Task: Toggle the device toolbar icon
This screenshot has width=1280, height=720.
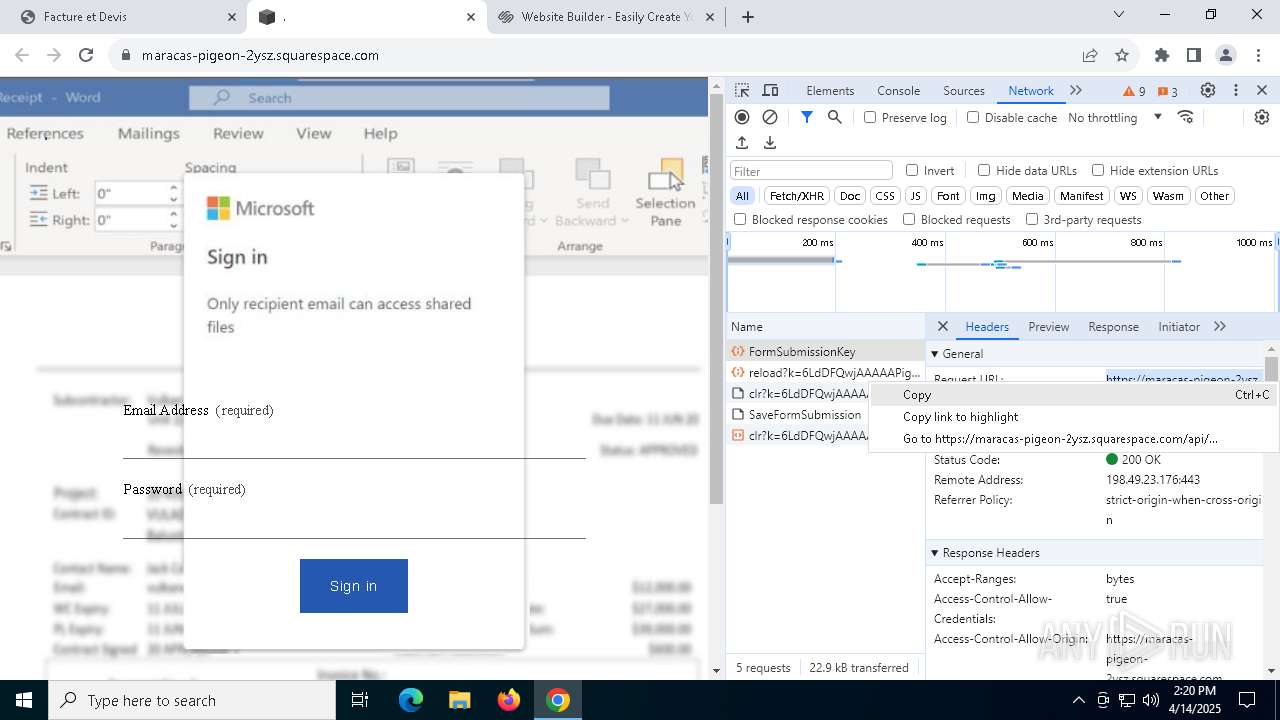Action: coord(770,90)
